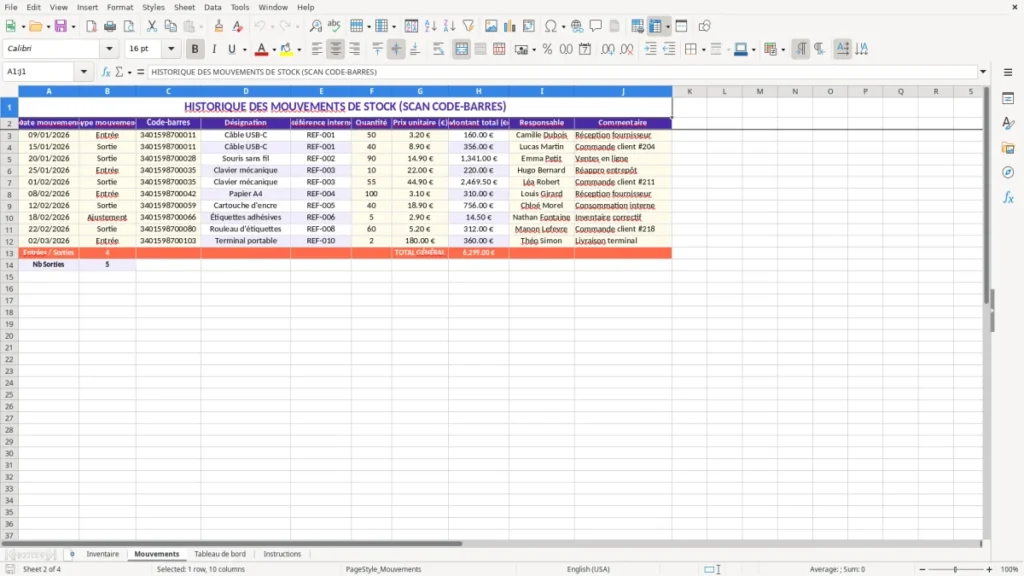Toggle Center Vertically alignment
Viewport: 1024px width, 576px height.
[396, 49]
